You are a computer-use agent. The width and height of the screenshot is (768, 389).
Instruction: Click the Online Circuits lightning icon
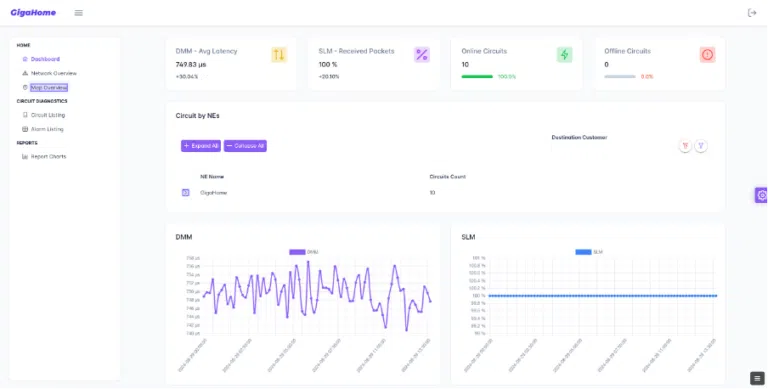pos(565,54)
